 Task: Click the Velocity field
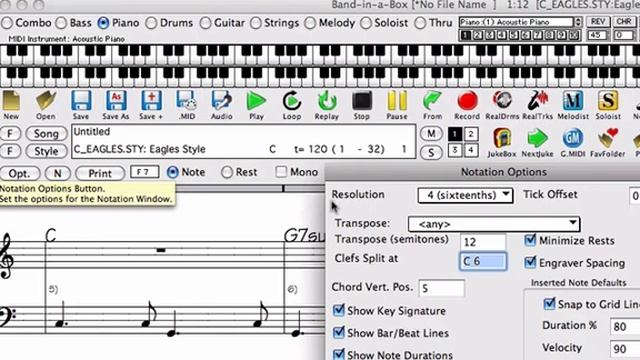(624, 349)
